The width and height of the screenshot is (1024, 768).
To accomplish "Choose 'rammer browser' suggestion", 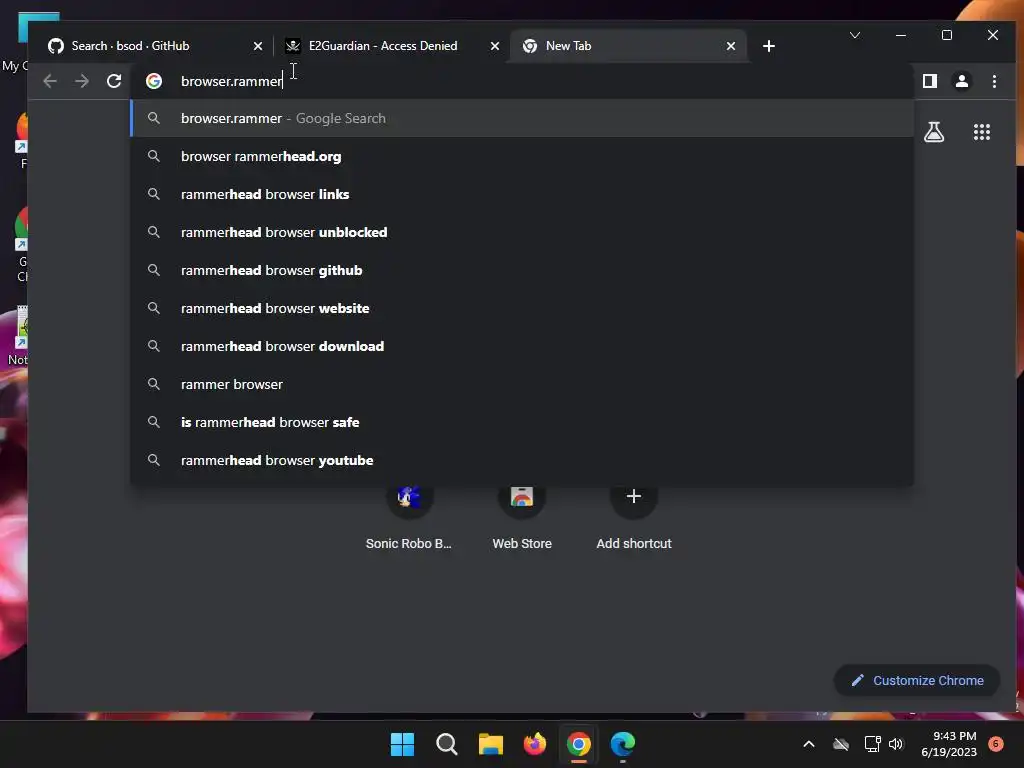I will (522, 384).
